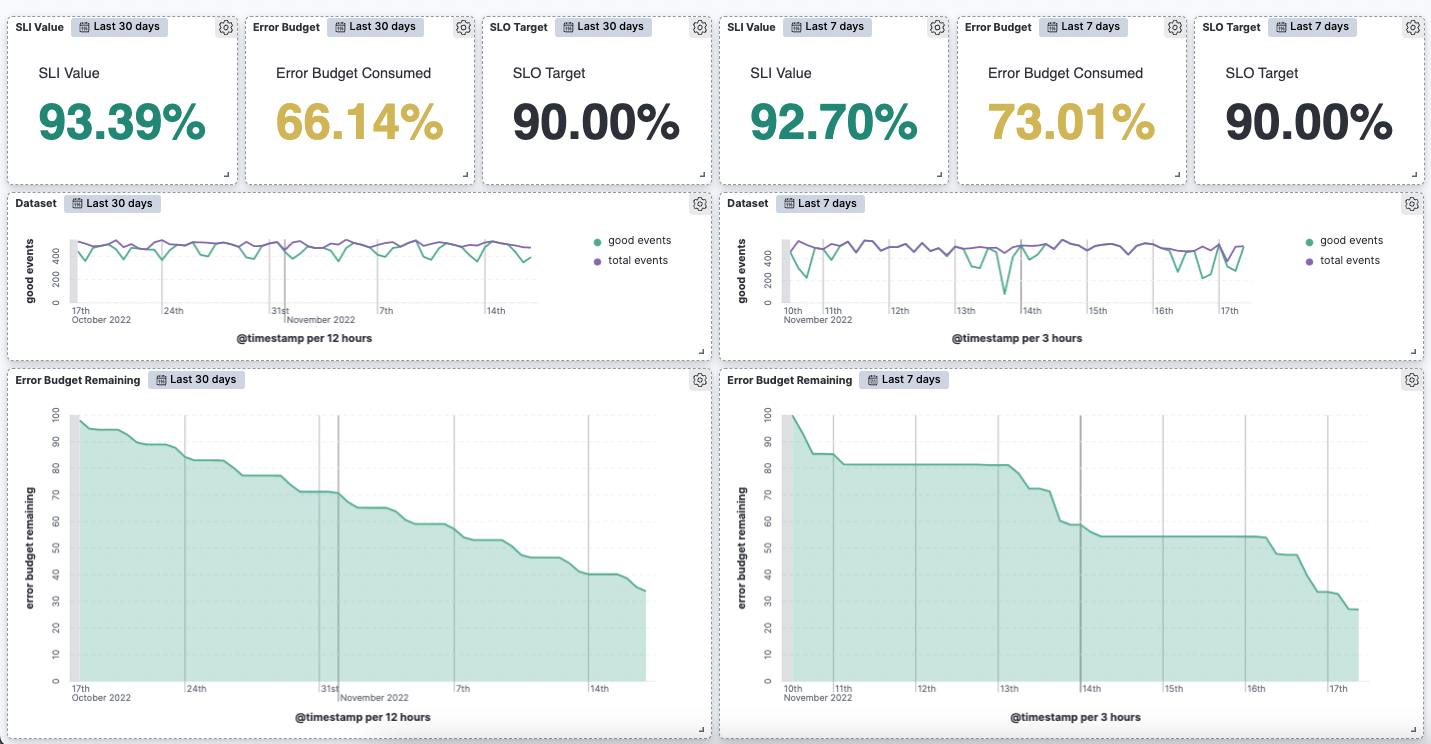The image size is (1431, 744).
Task: Click 'Error Budget Consumed' label in 30-day panel
Action: click(354, 73)
